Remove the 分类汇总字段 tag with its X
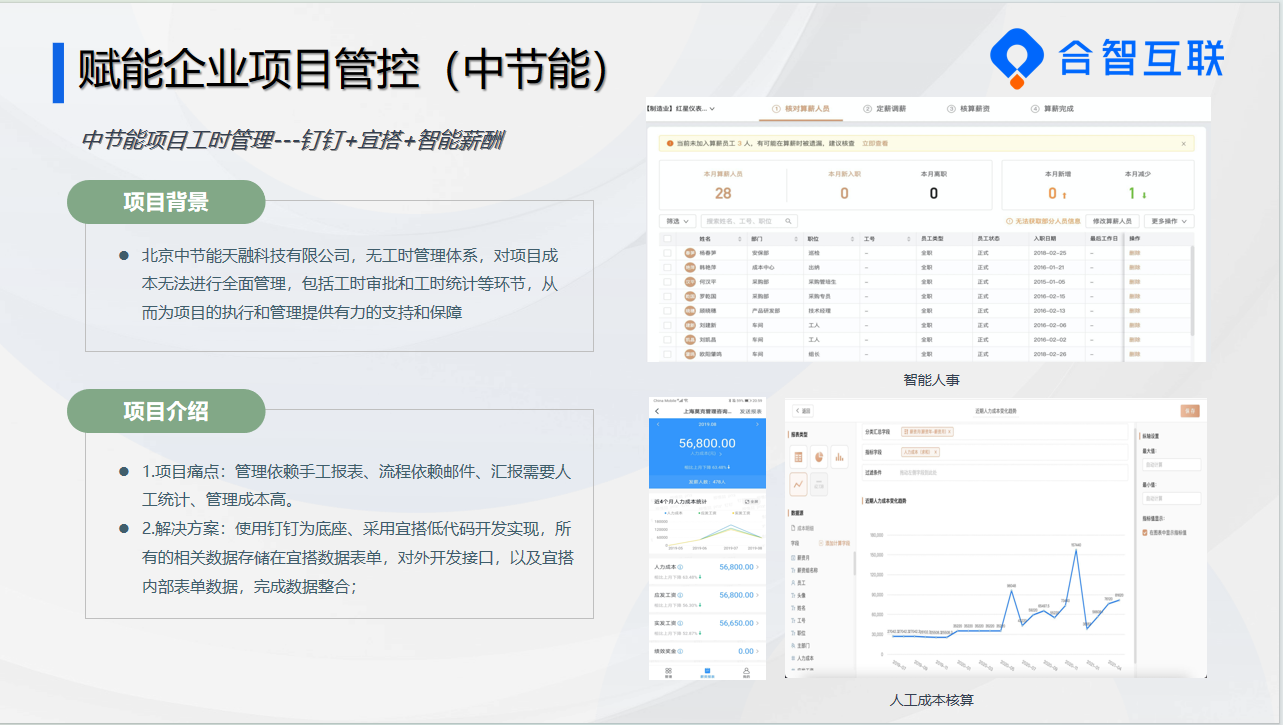Screen dimensions: 1283x725 click(949, 432)
